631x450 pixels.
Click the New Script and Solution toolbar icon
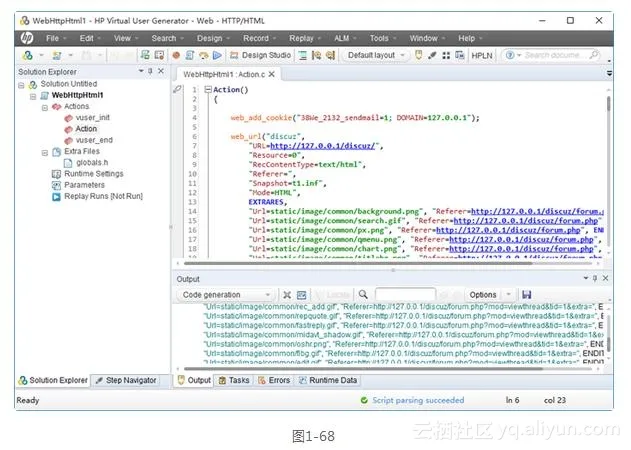point(28,55)
